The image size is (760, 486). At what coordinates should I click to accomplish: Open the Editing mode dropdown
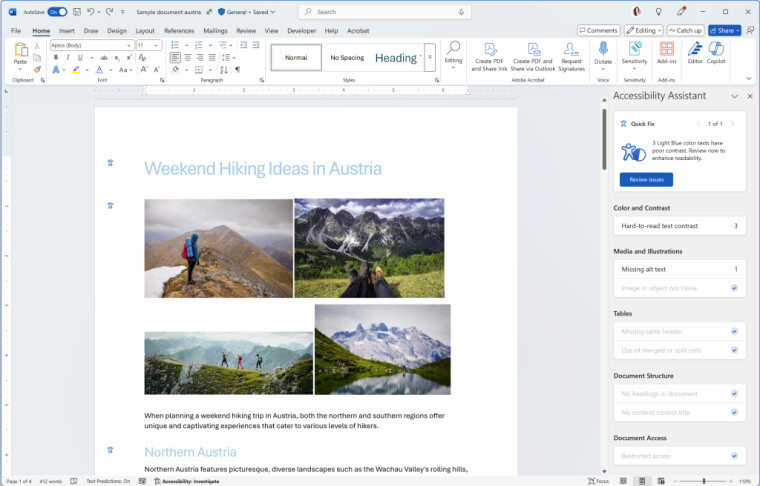coord(644,31)
